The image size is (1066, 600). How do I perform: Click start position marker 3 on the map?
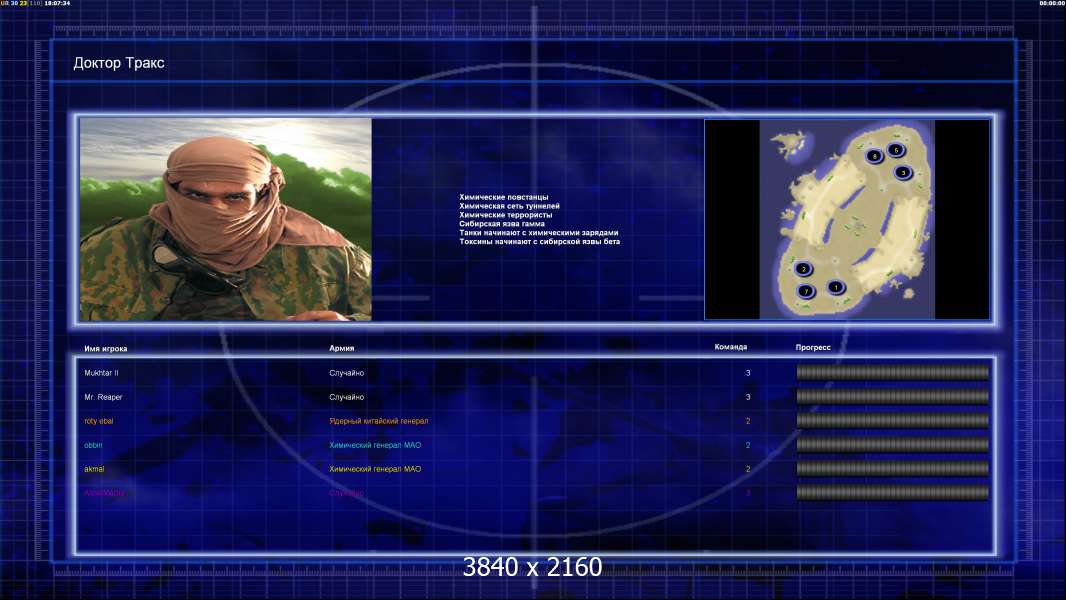(903, 172)
